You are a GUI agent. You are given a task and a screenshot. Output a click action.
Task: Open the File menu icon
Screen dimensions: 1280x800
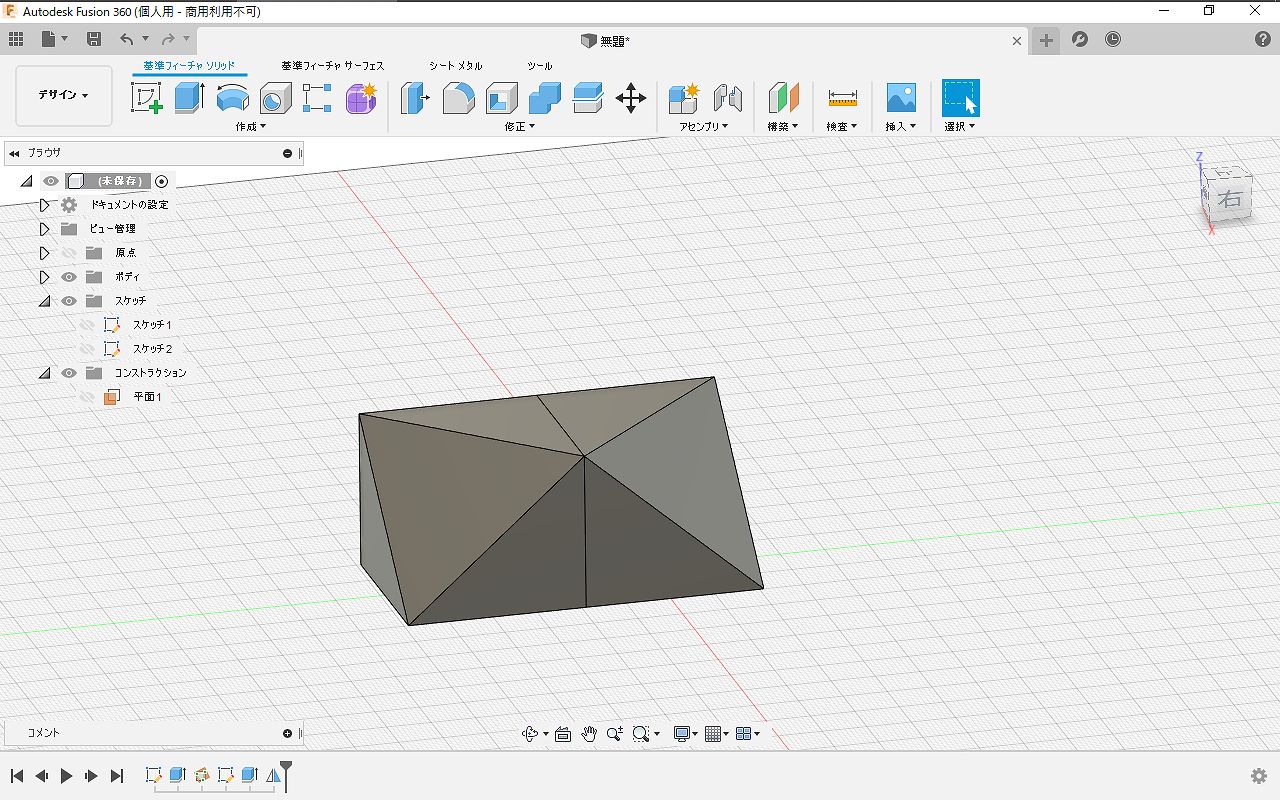[49, 39]
